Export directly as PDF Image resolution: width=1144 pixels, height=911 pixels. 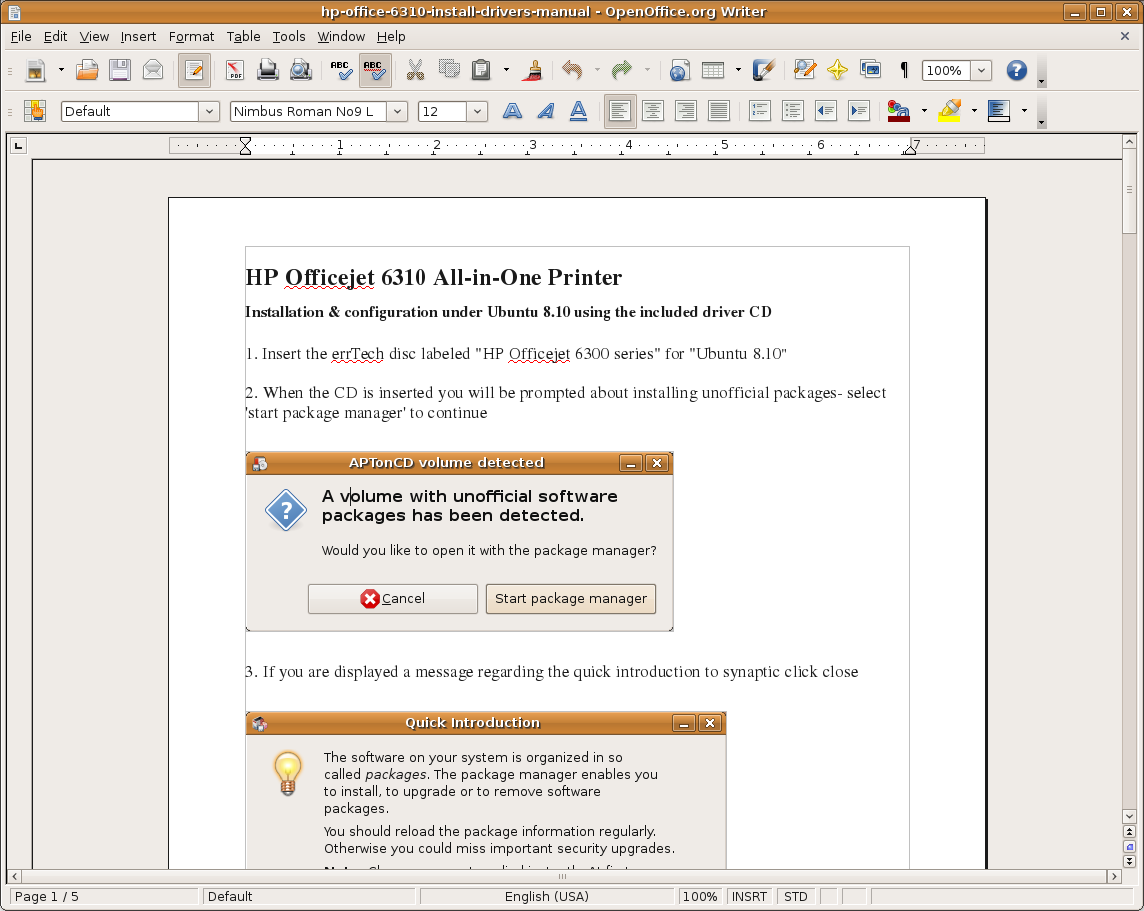[235, 71]
